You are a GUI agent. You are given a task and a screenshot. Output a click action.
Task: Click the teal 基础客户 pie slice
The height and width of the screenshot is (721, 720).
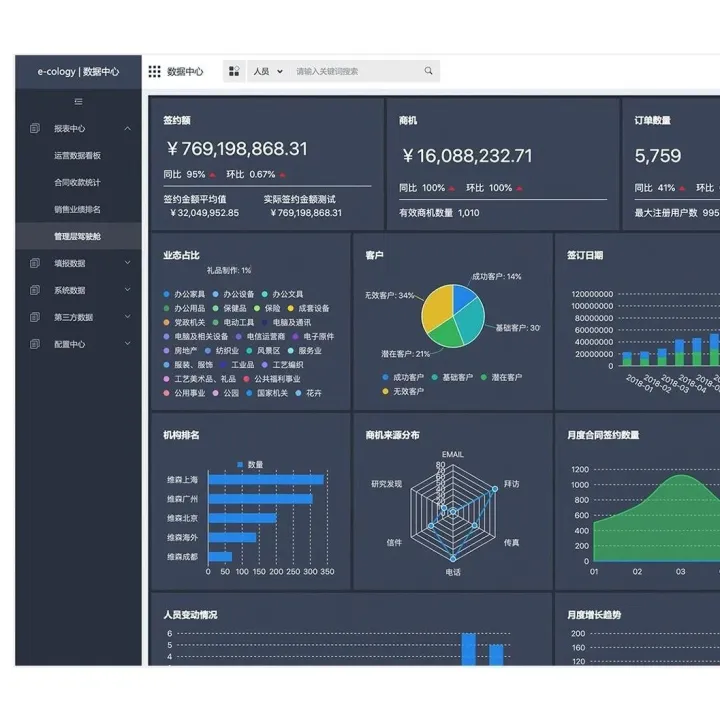(471, 322)
